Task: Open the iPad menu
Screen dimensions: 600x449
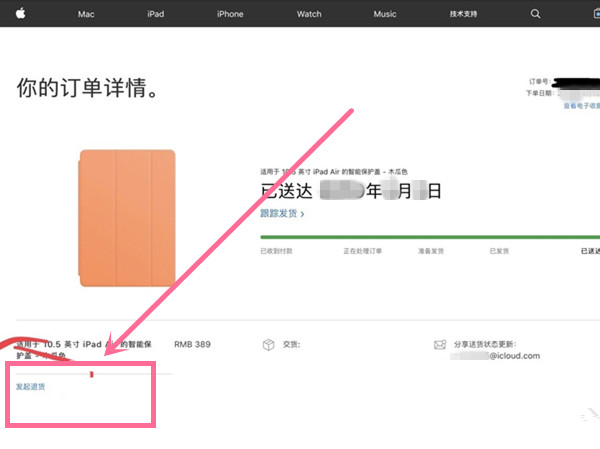Action: tap(156, 14)
